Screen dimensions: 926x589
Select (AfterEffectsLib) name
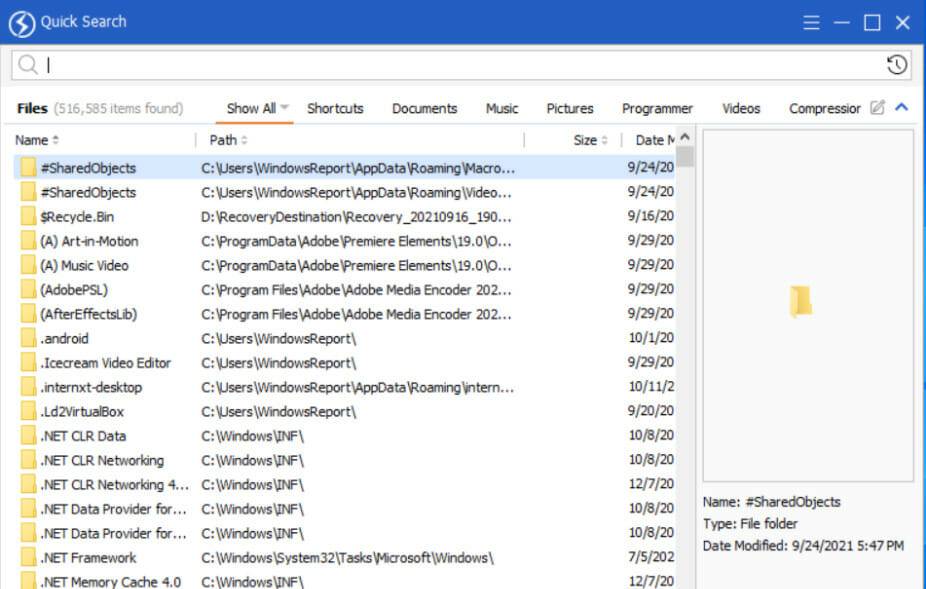tap(89, 314)
